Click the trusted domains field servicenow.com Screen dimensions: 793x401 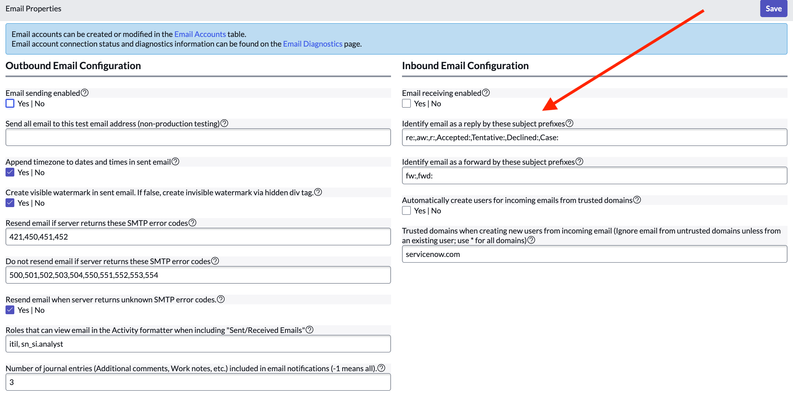click(x=595, y=254)
